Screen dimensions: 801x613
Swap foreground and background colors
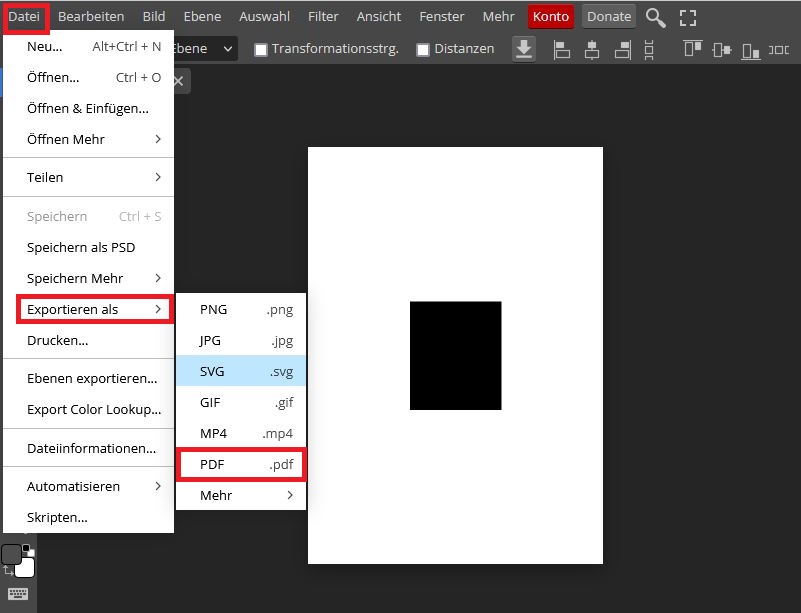(8, 570)
